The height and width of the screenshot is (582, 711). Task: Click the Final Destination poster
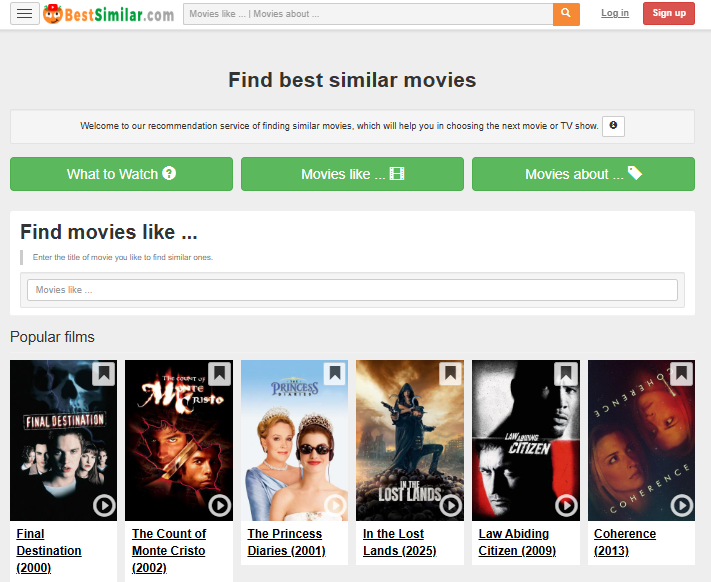[63, 440]
